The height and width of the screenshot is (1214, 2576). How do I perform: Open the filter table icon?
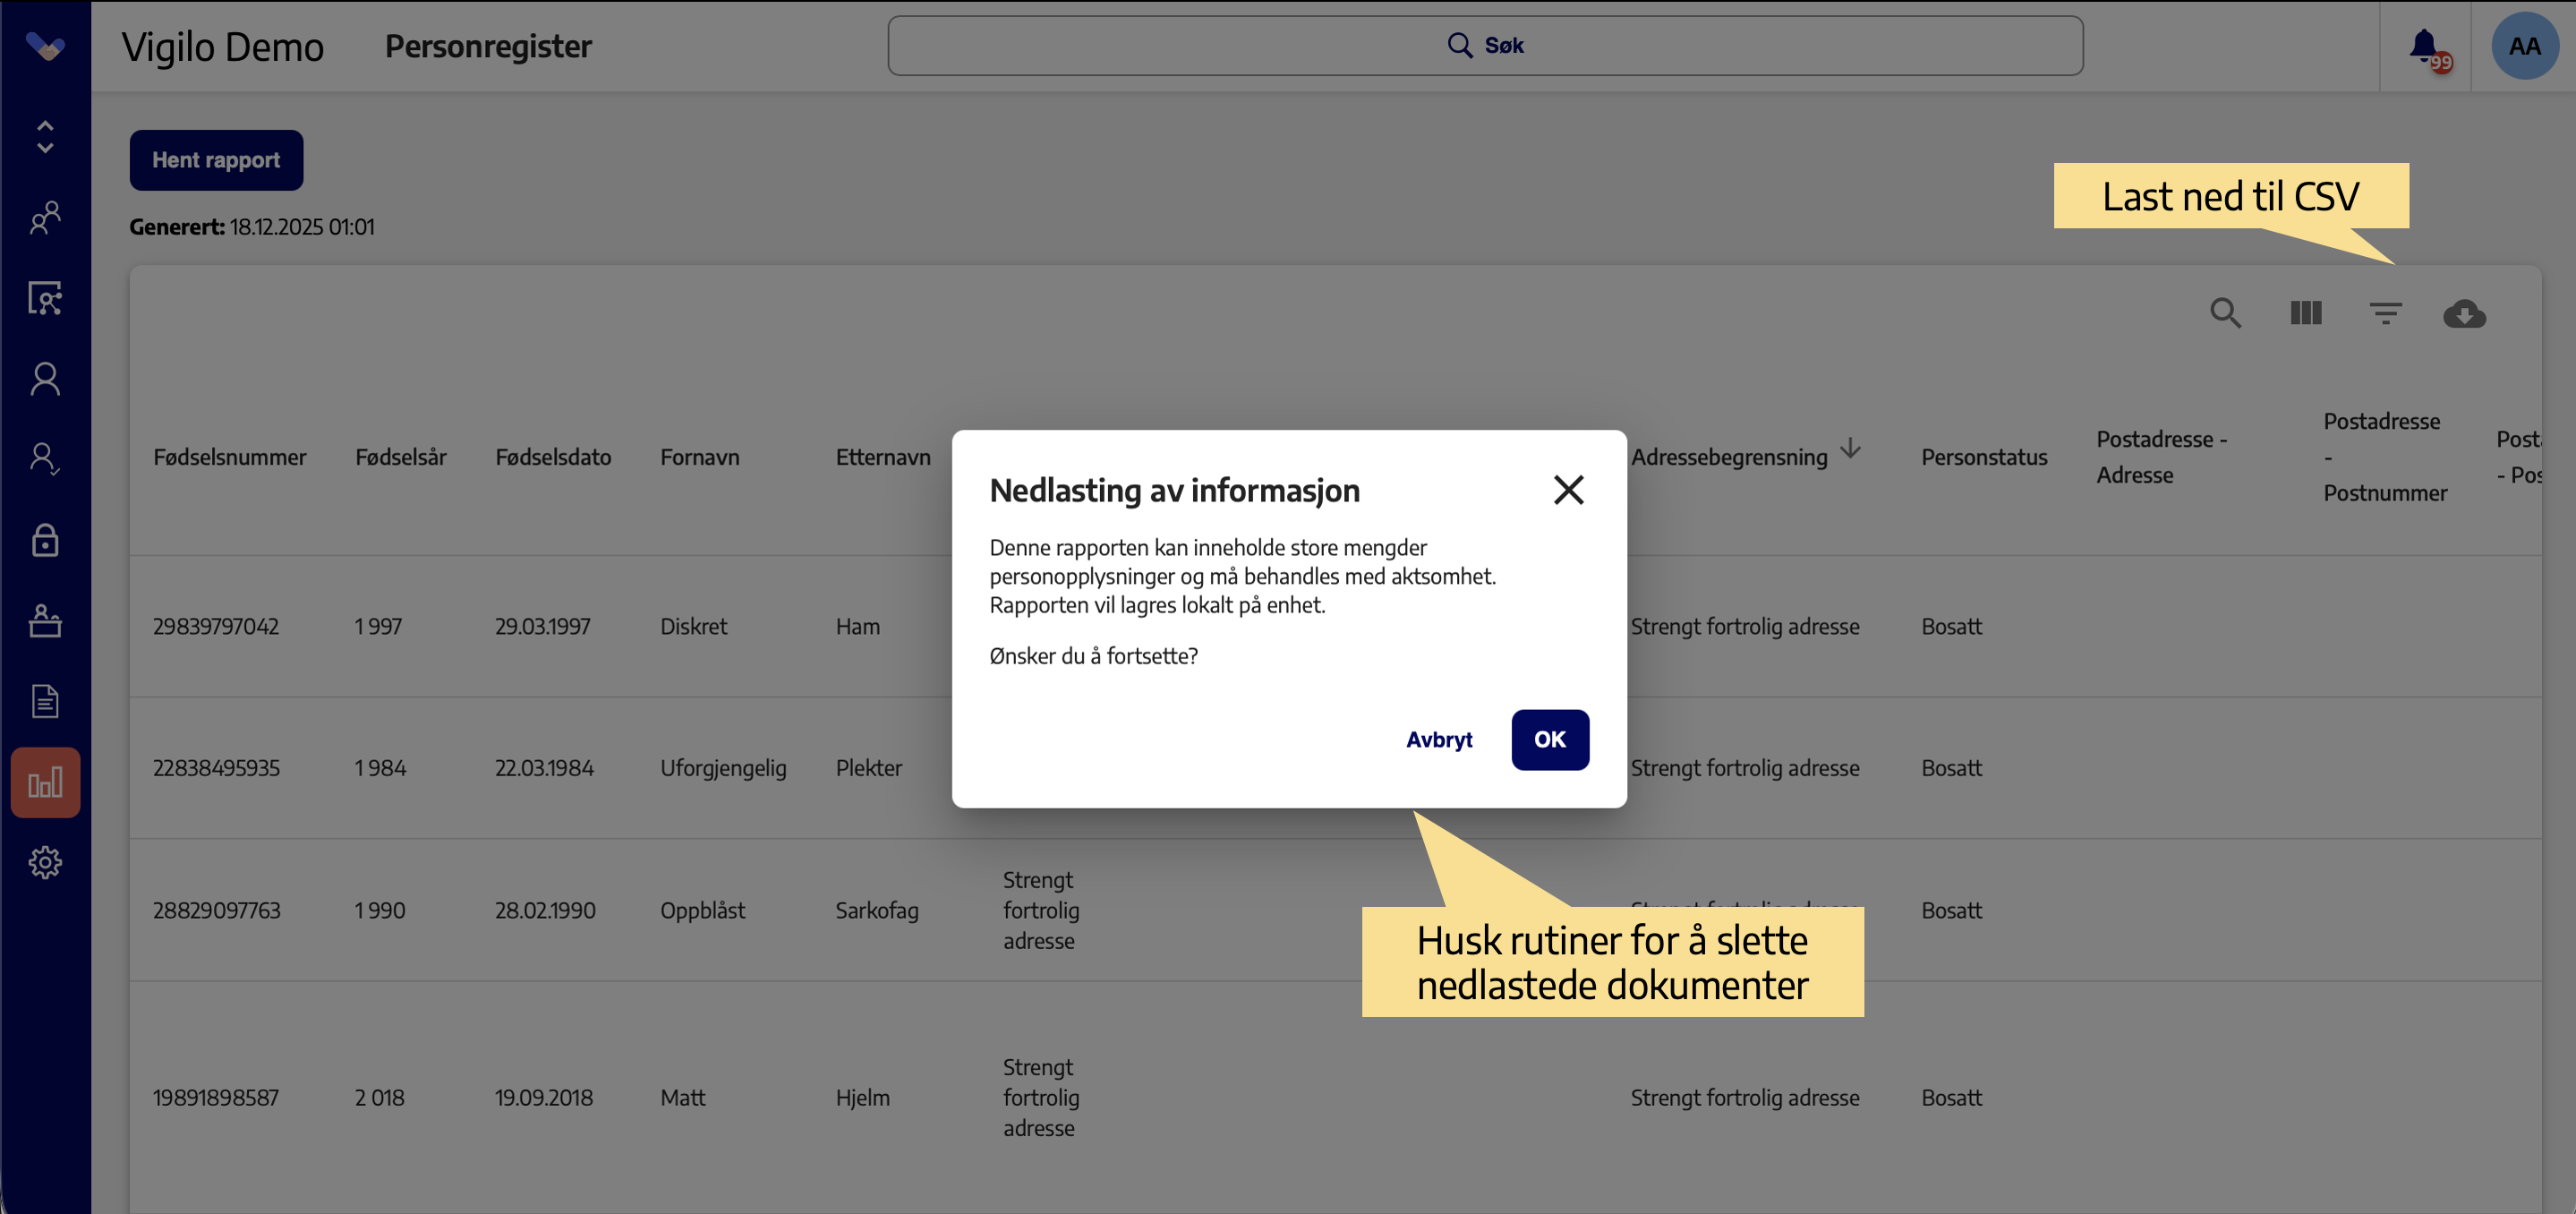[x=2386, y=313]
